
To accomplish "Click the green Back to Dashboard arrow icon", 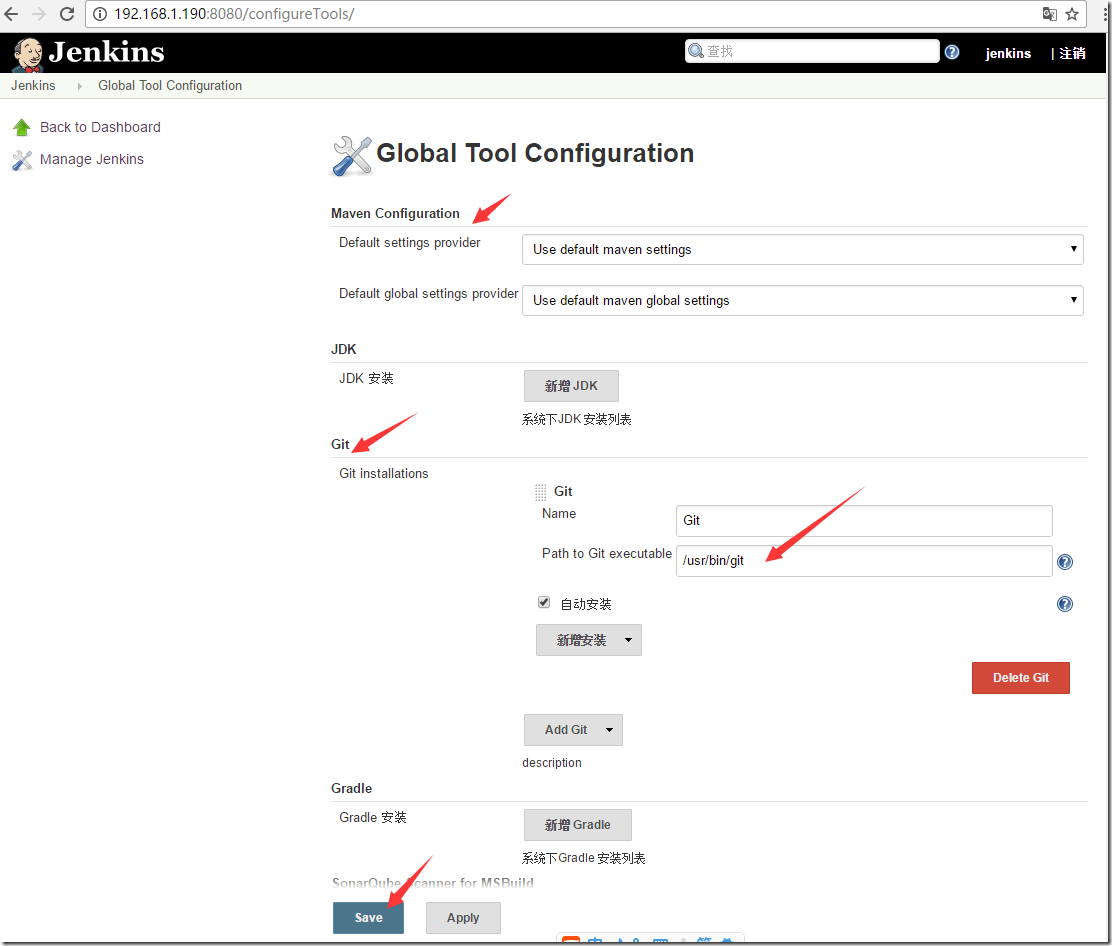I will coord(22,127).
